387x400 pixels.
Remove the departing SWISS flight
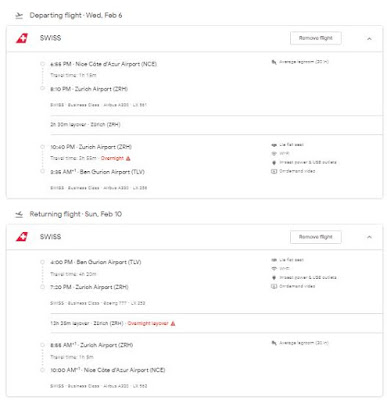click(316, 38)
